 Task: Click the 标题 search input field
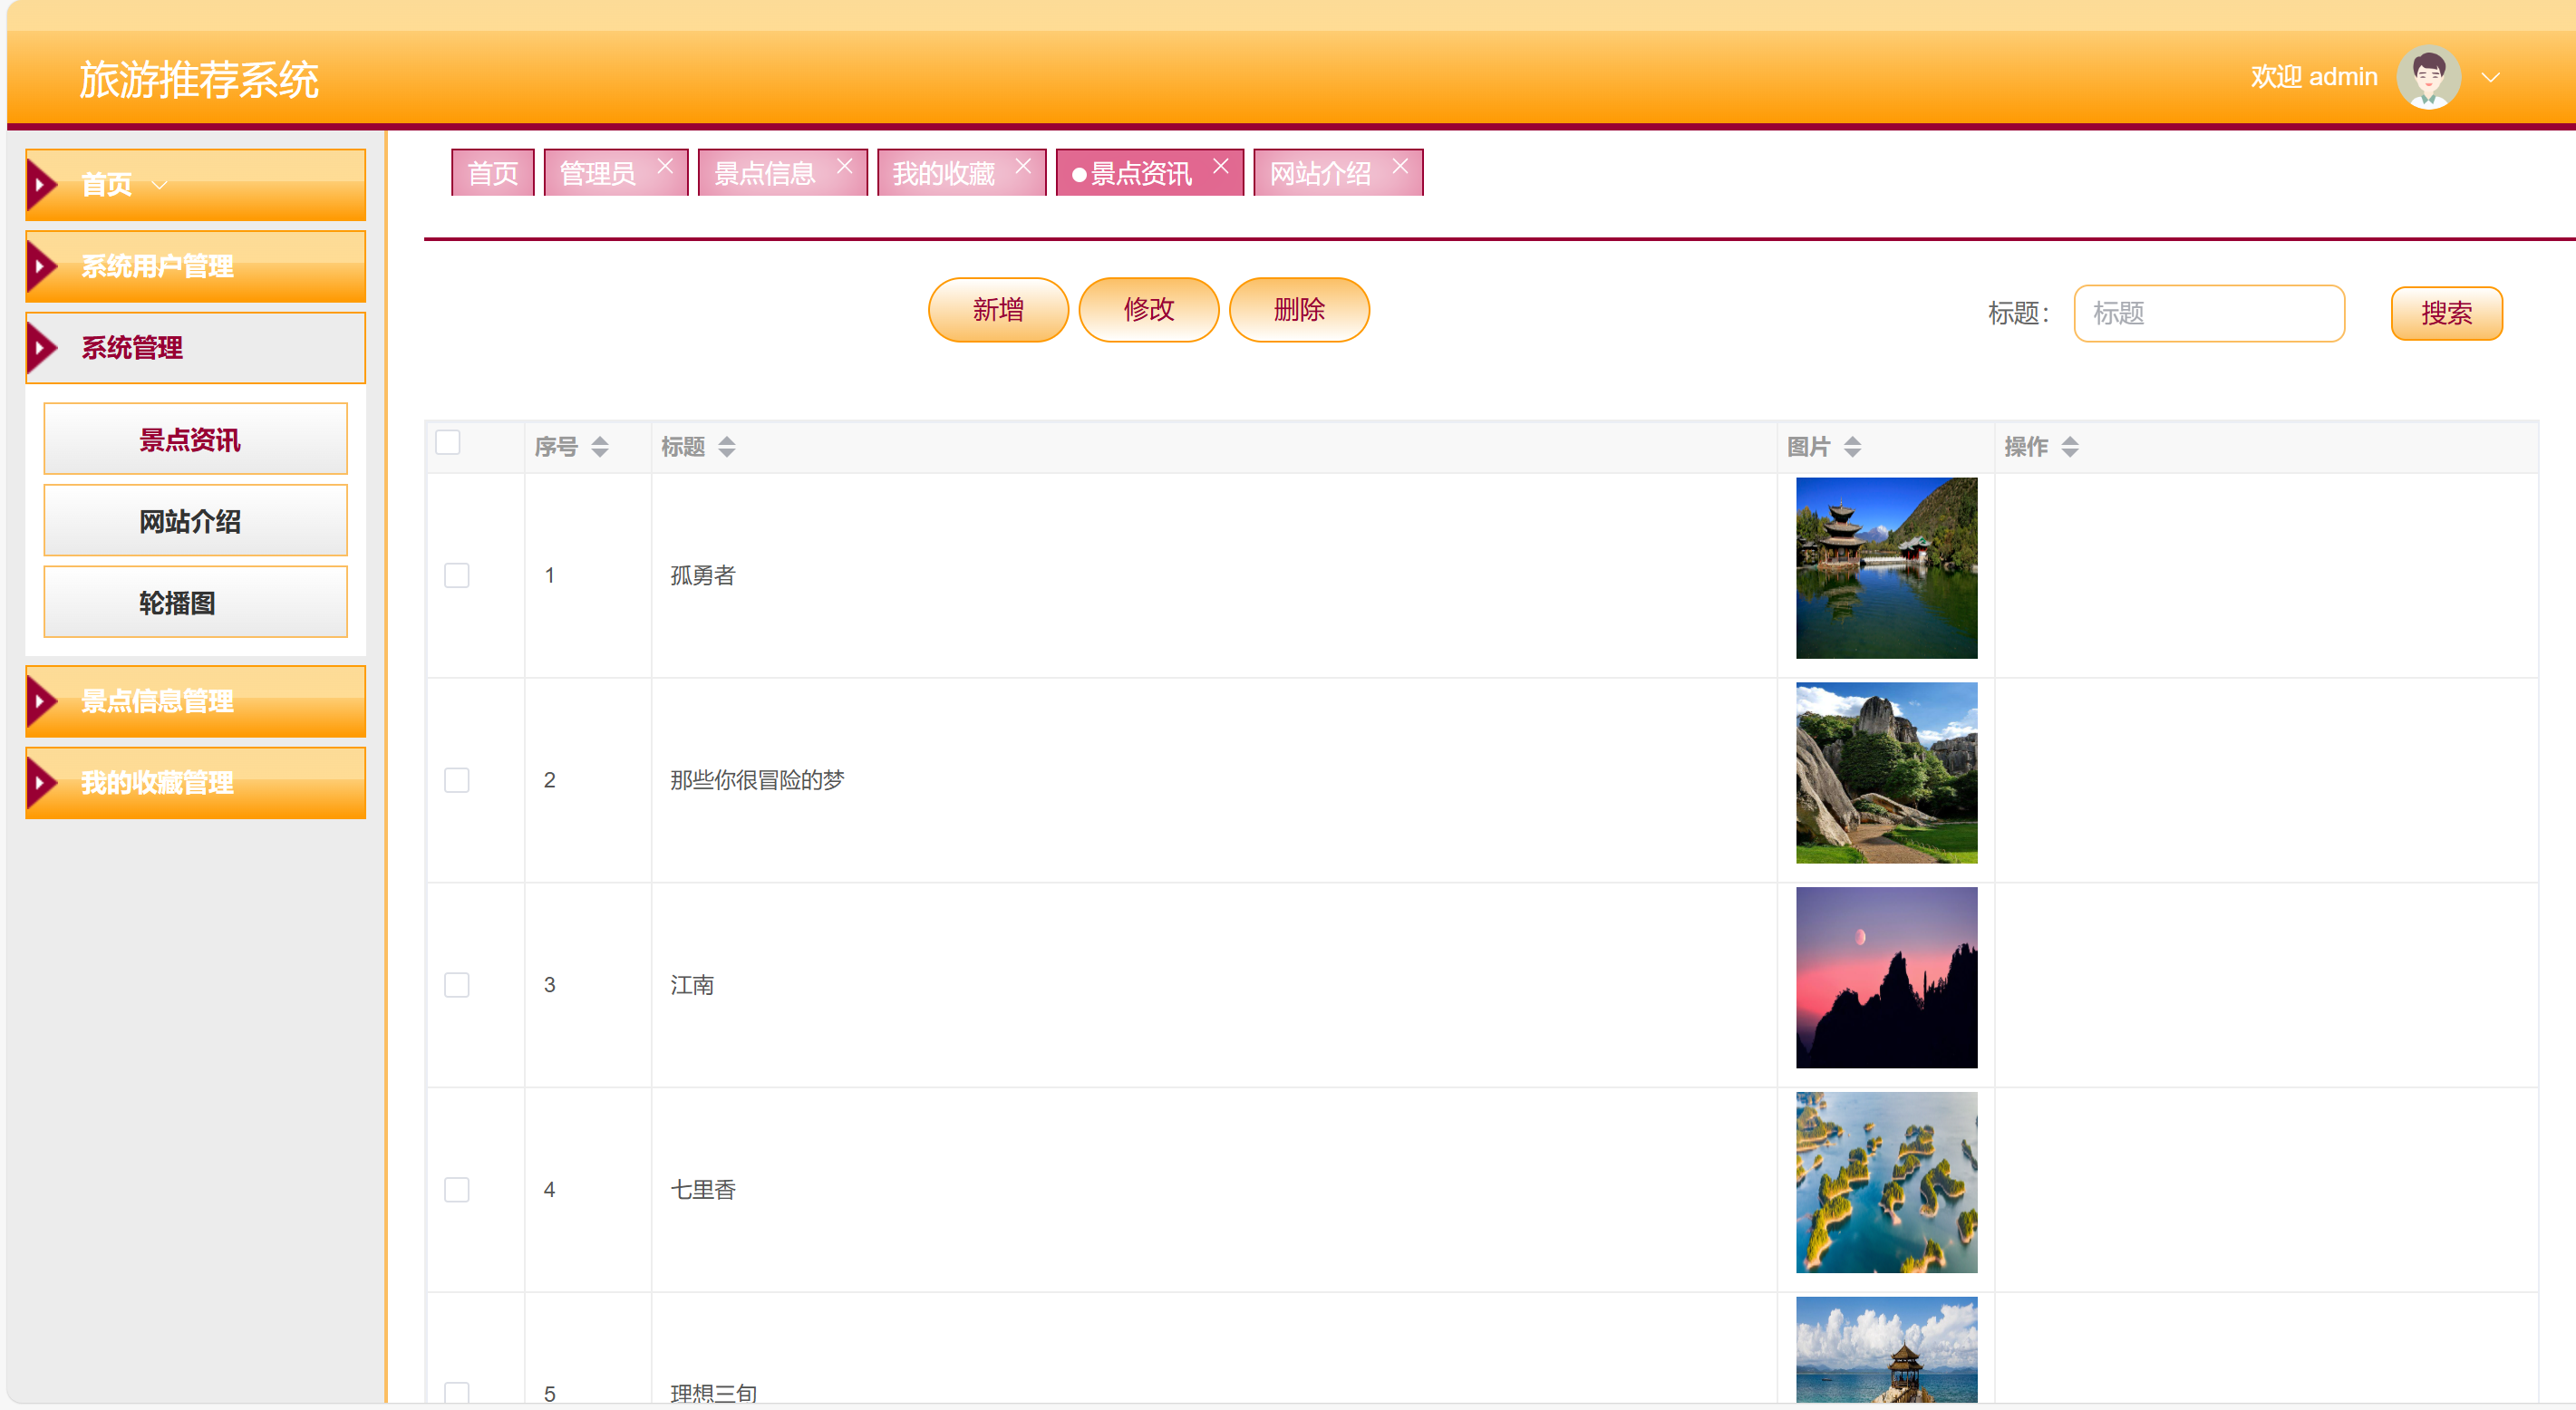point(2208,314)
